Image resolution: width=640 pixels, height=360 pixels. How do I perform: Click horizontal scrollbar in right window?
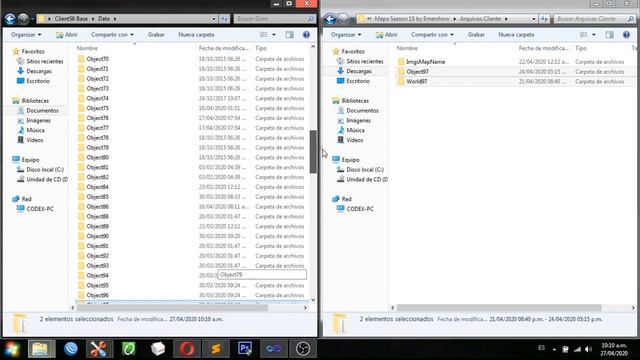[x=499, y=308]
